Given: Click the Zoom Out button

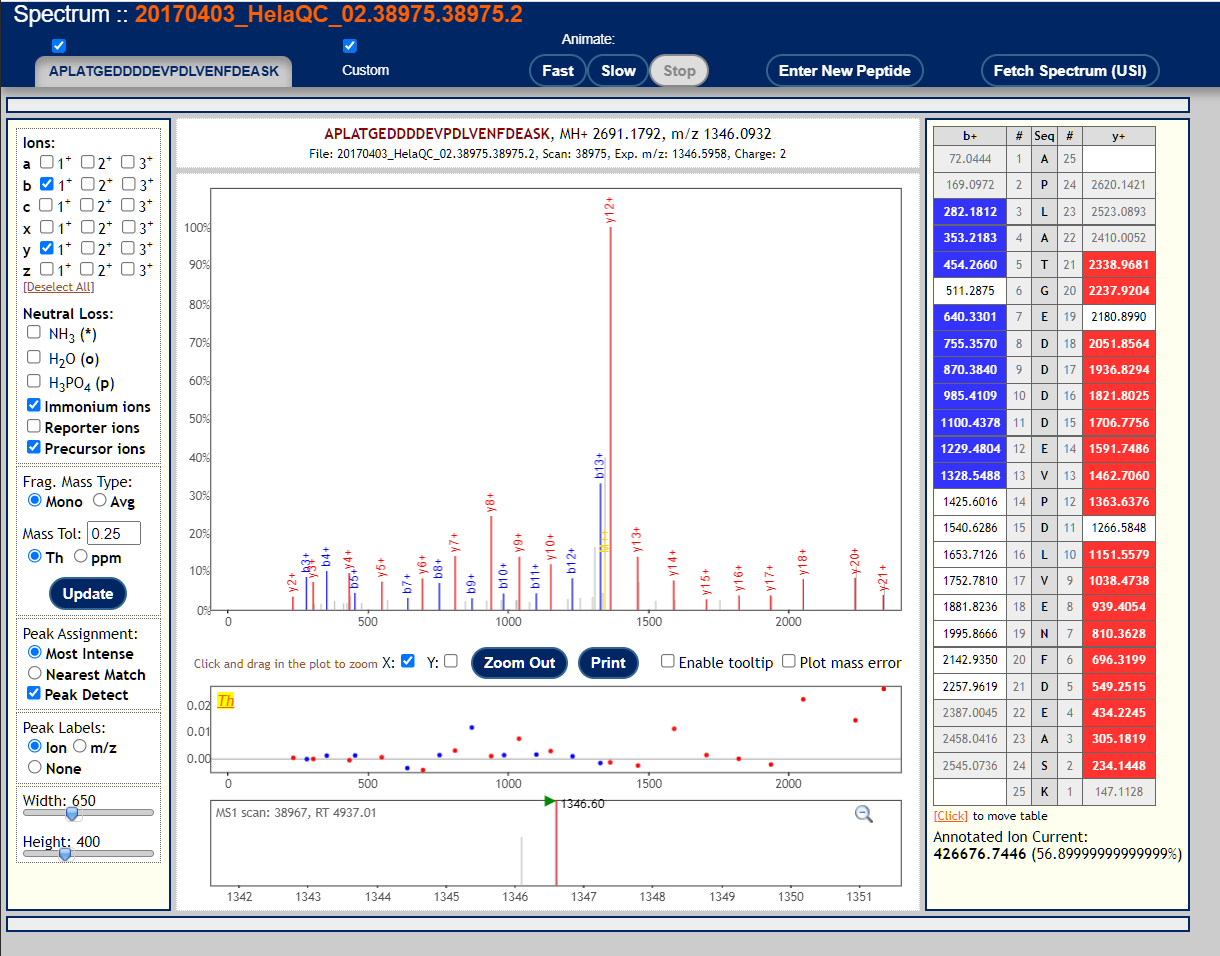Looking at the screenshot, I should coord(519,663).
